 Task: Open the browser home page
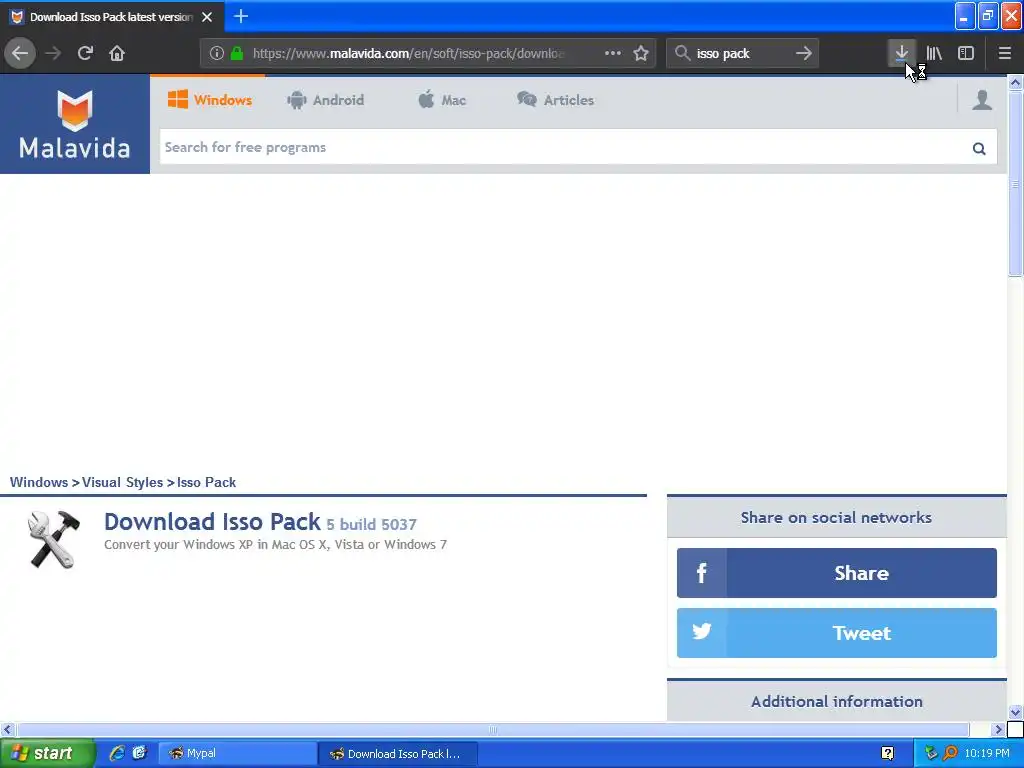[x=117, y=53]
